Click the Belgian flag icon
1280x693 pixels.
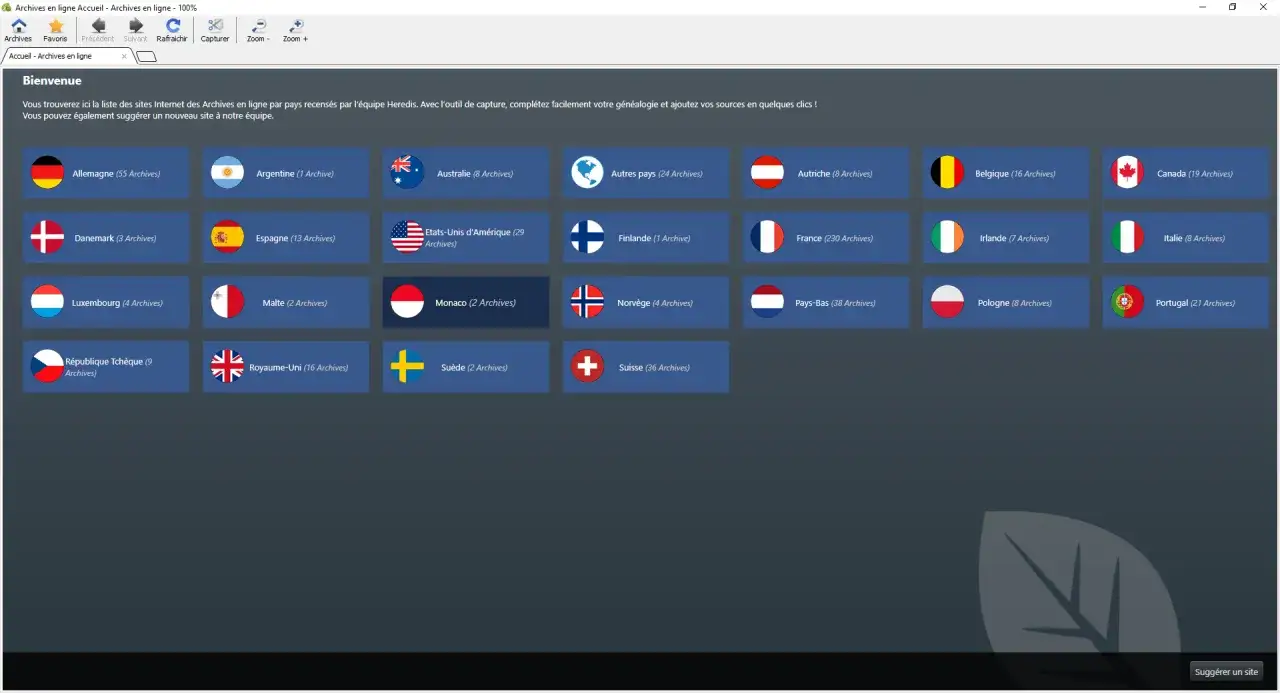coord(947,173)
